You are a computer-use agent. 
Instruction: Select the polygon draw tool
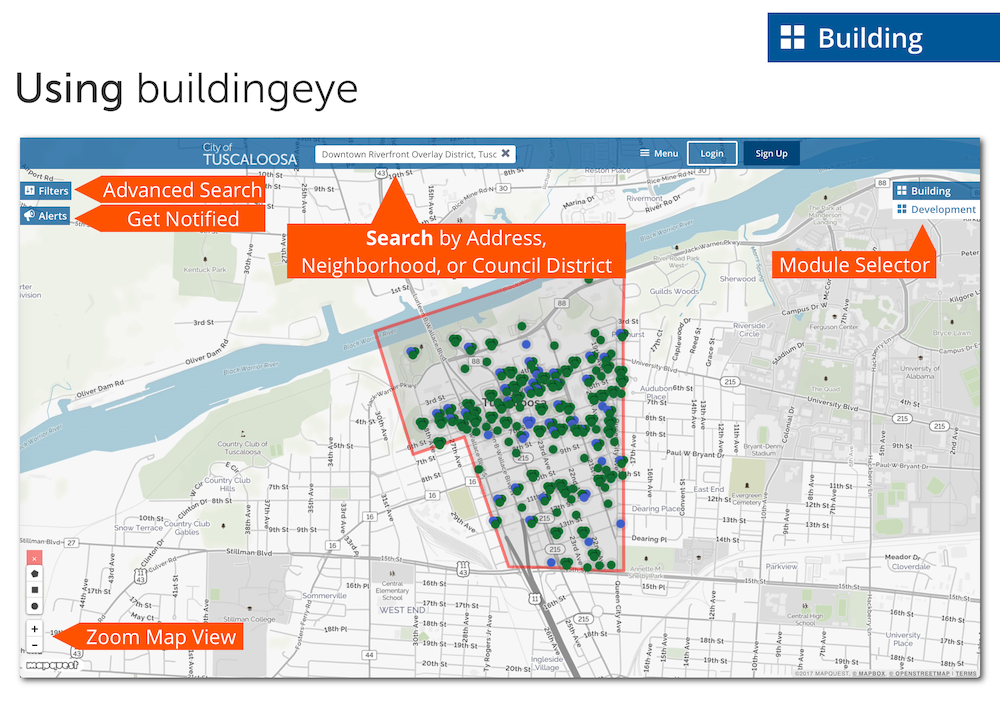click(x=34, y=574)
